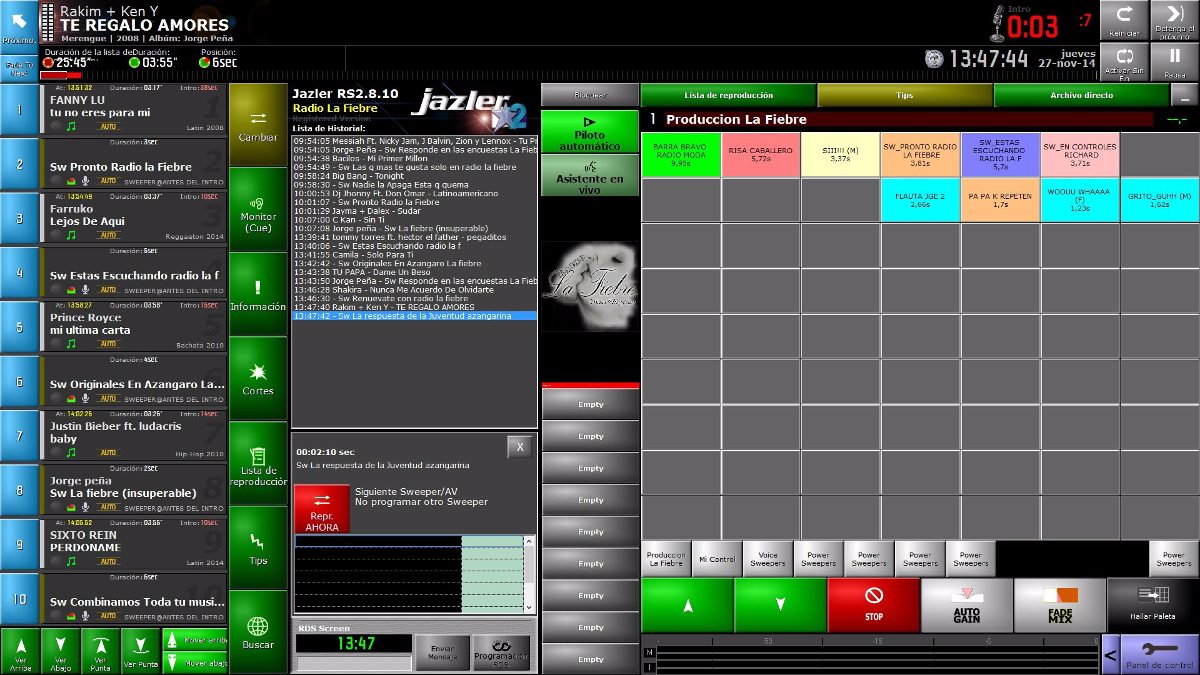Click playlist slot number 10 button

[19, 600]
